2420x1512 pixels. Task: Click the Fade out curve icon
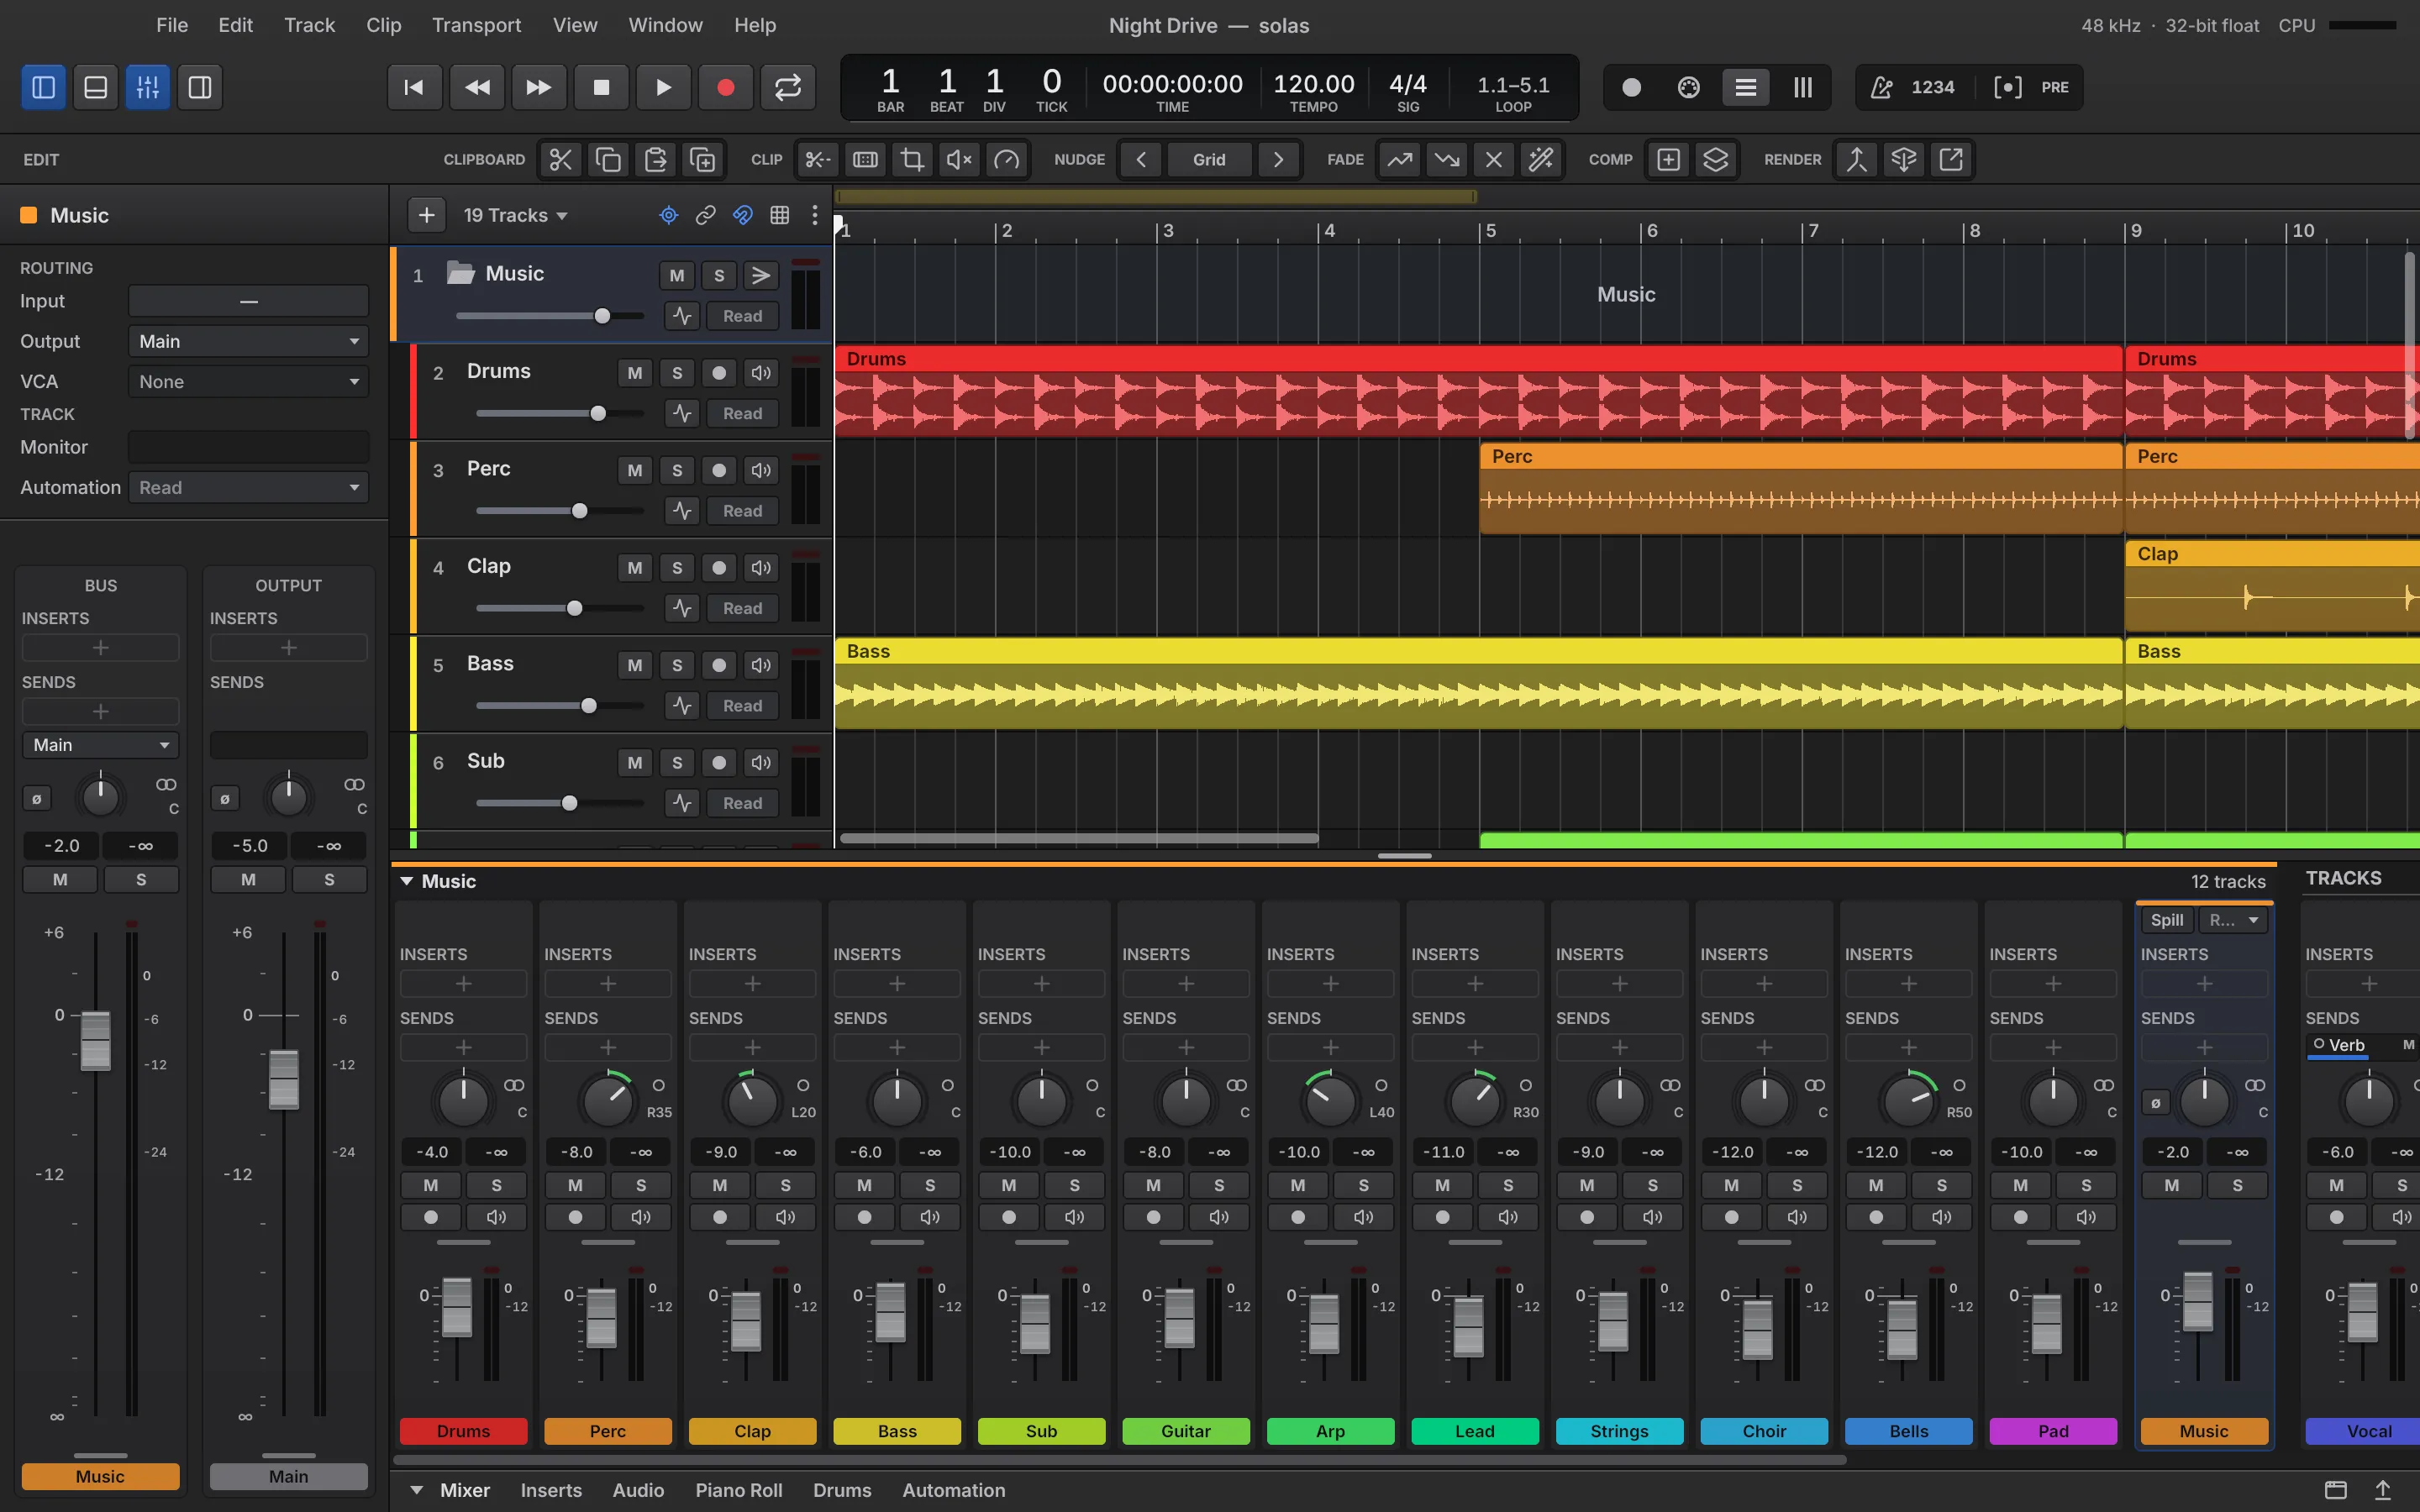point(1447,160)
